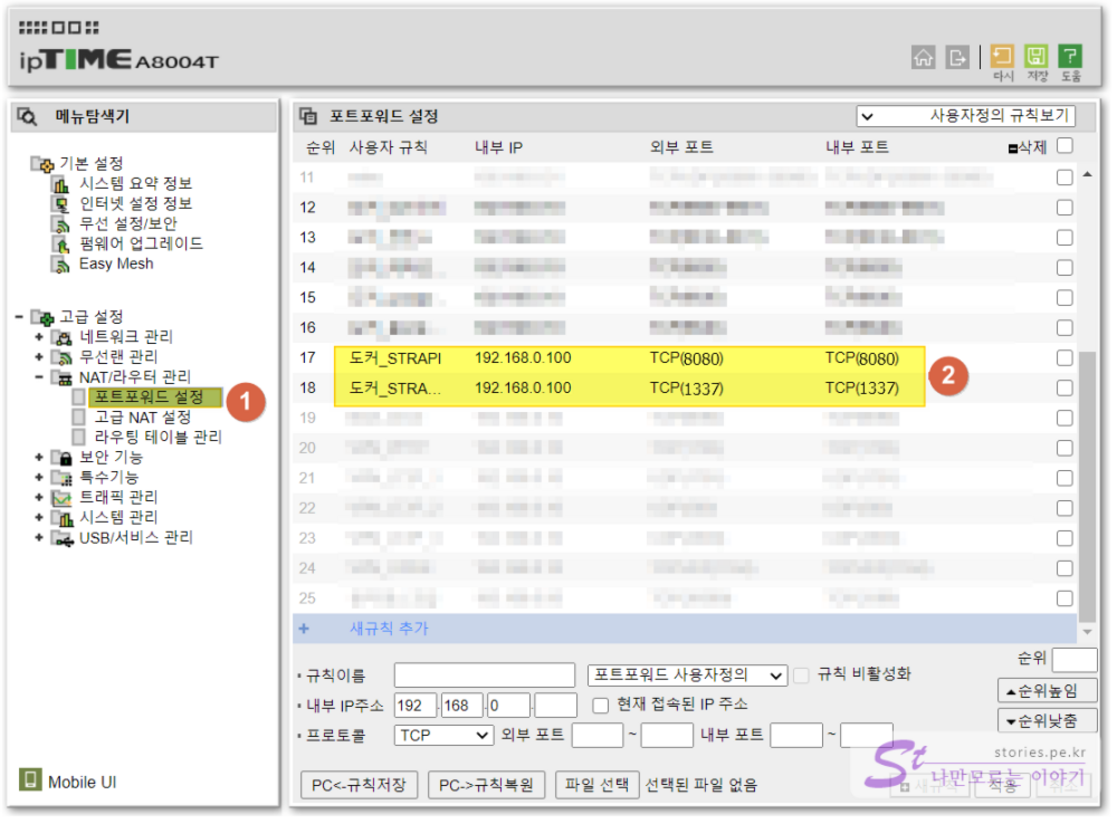Enable the 현재 접속된 IP 주소 checkbox
This screenshot has width=1117, height=824.
pyautogui.click(x=600, y=705)
